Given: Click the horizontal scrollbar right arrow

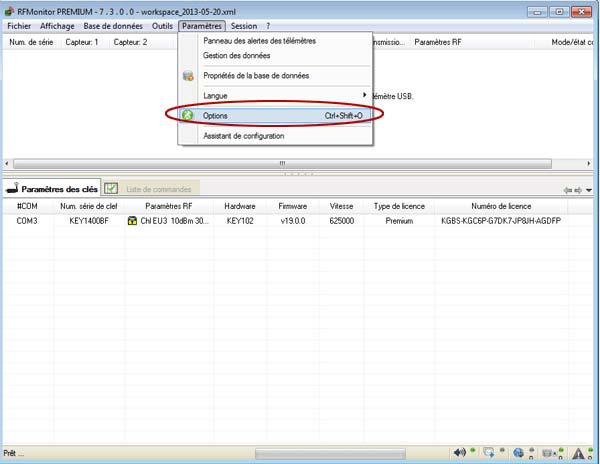Looking at the screenshot, I should tap(589, 163).
